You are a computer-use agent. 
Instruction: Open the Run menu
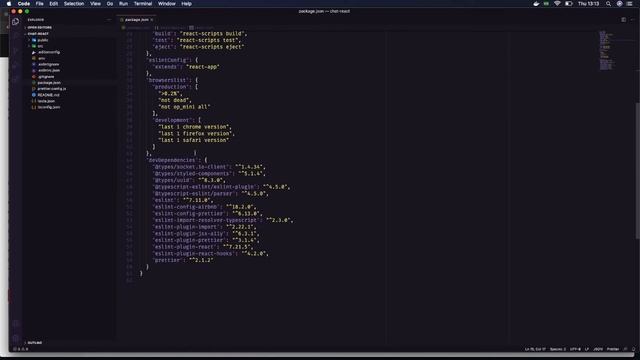(123, 4)
